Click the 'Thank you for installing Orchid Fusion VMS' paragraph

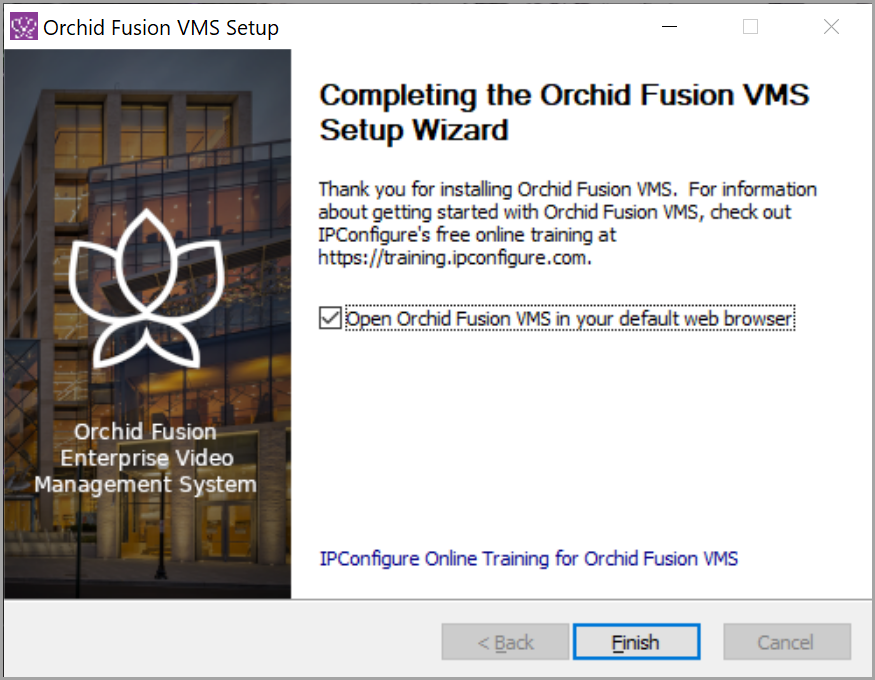click(568, 223)
